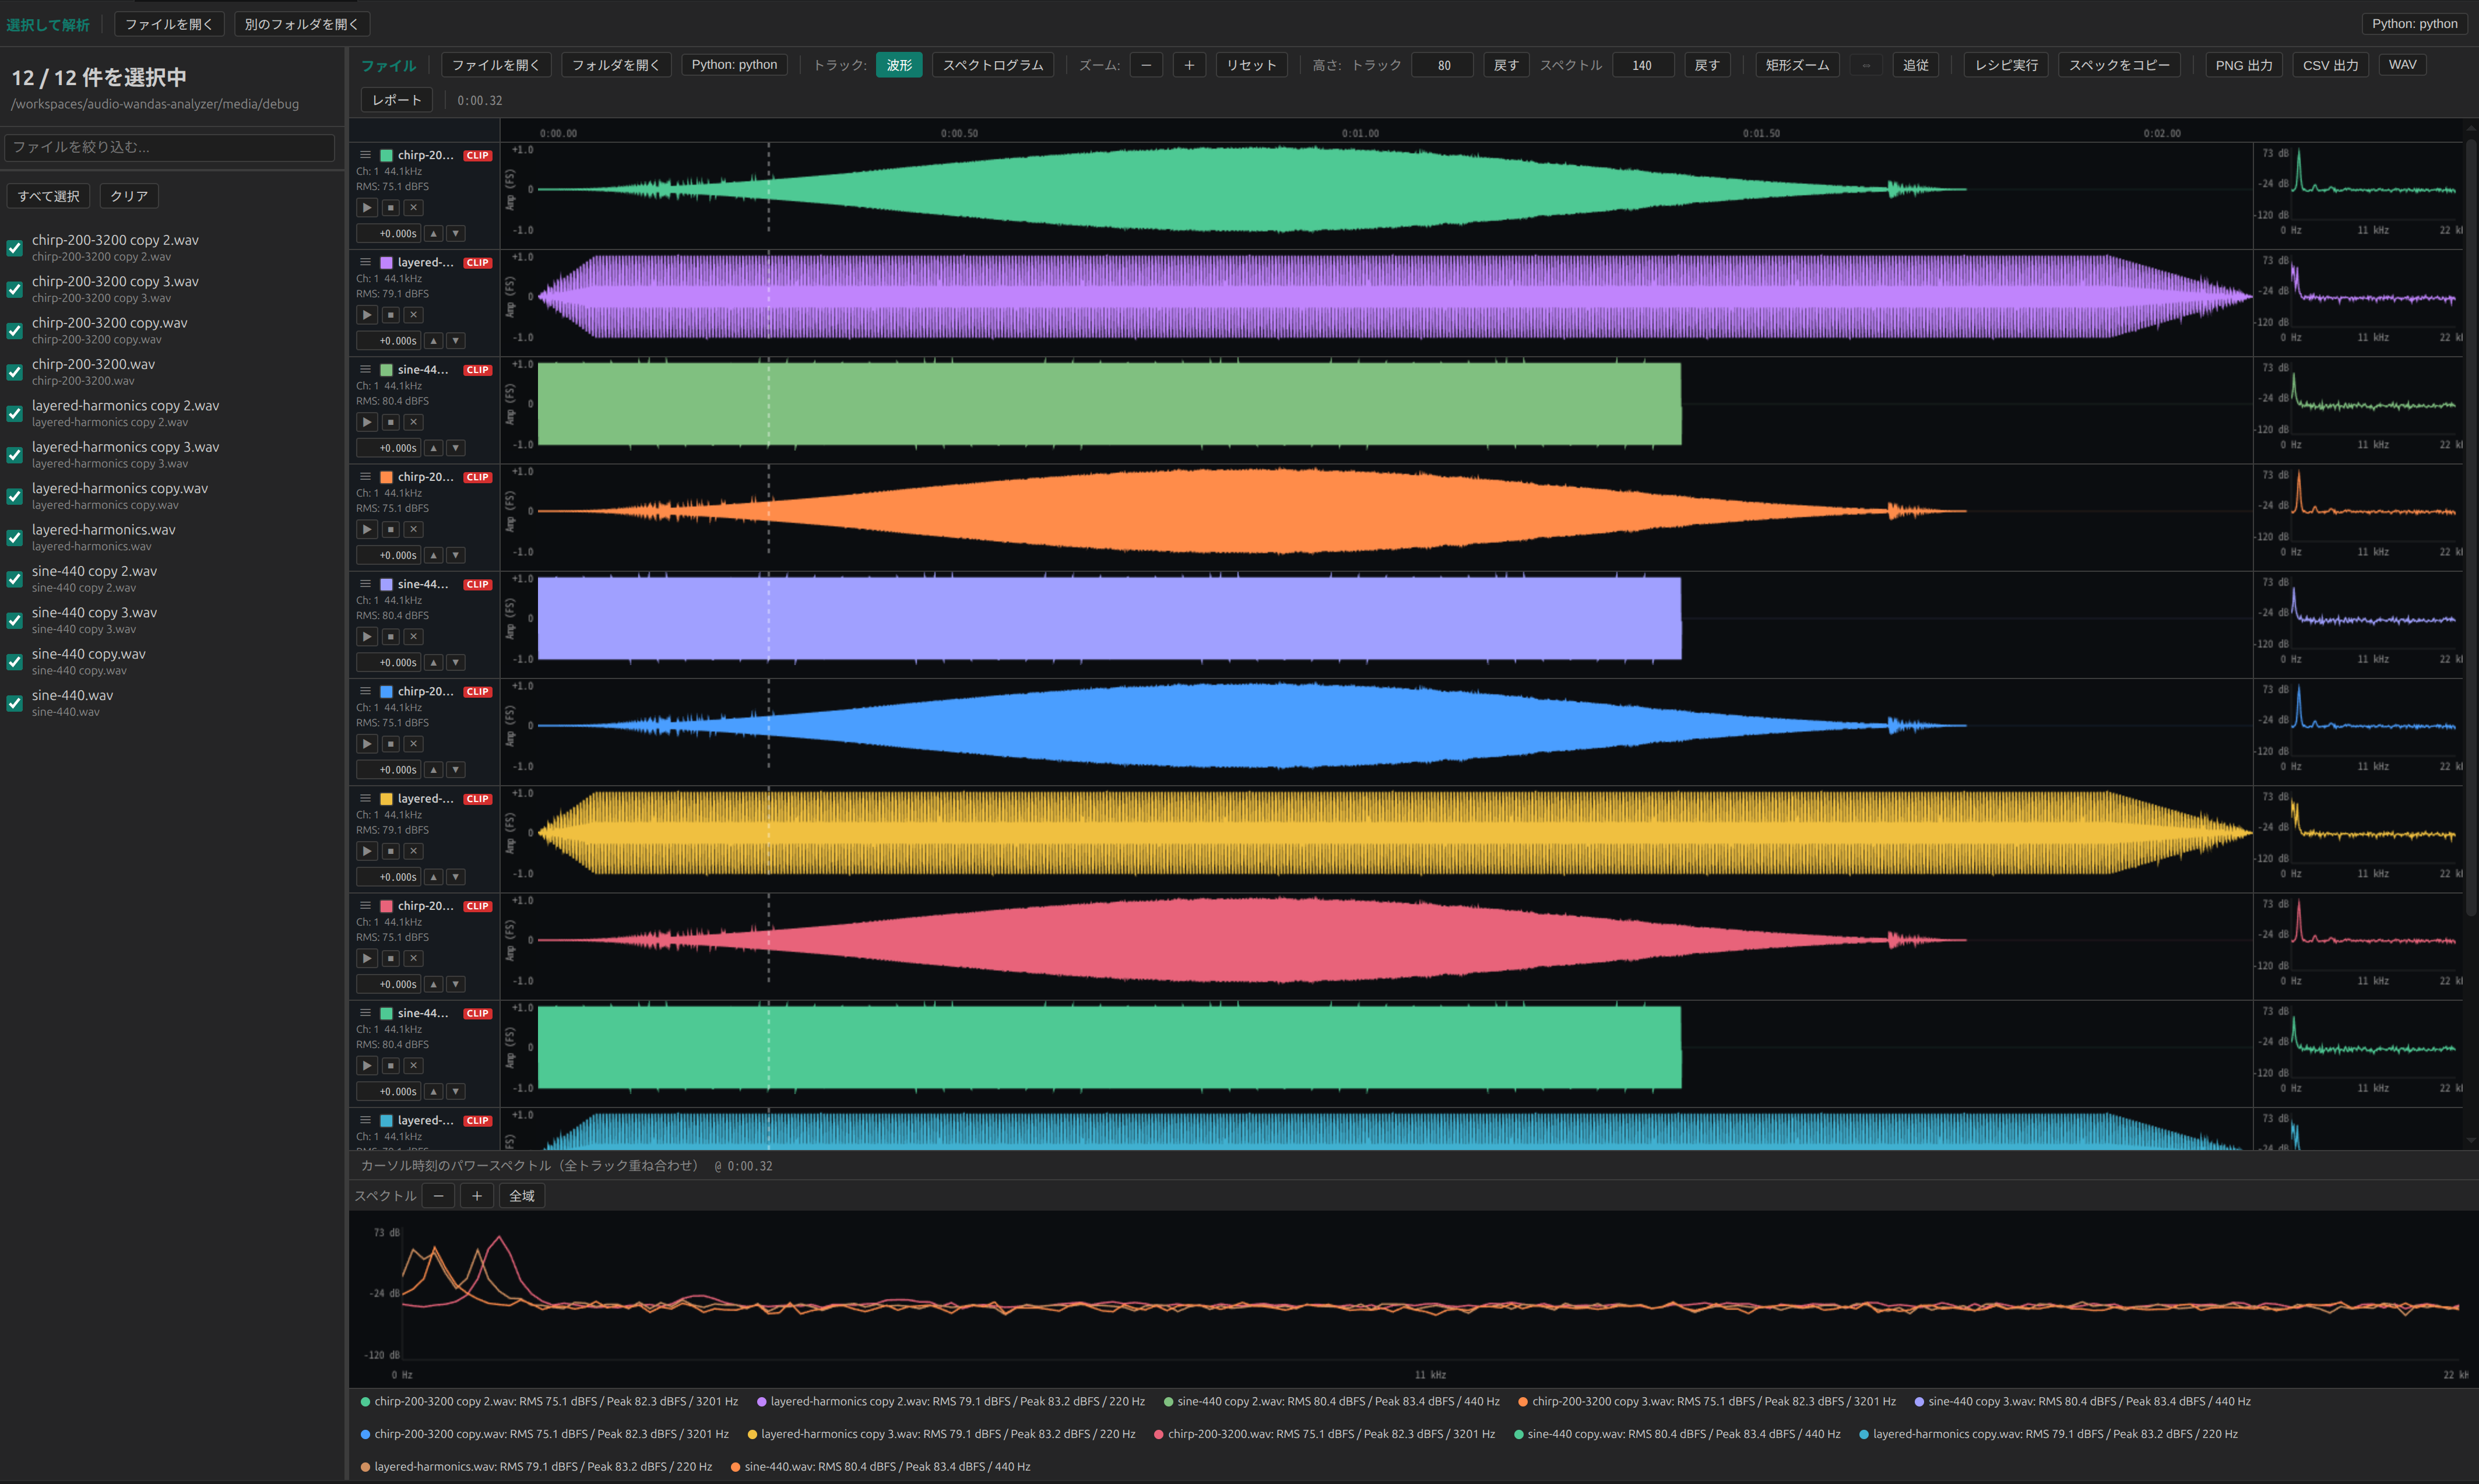This screenshot has height=1484, width=2479.
Task: Open drag handle menu of purple layered track
Action: 365,262
